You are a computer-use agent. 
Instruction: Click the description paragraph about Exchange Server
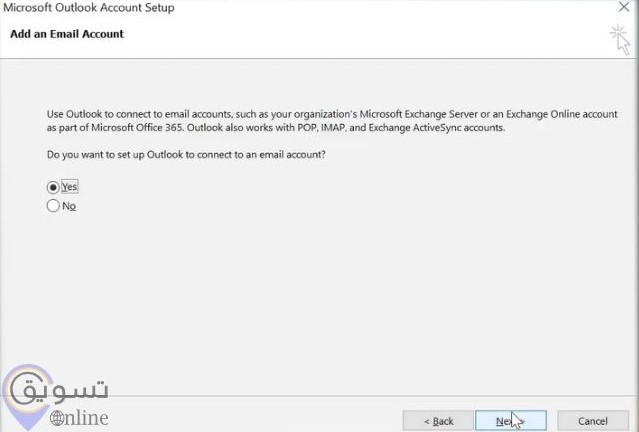tap(332, 121)
